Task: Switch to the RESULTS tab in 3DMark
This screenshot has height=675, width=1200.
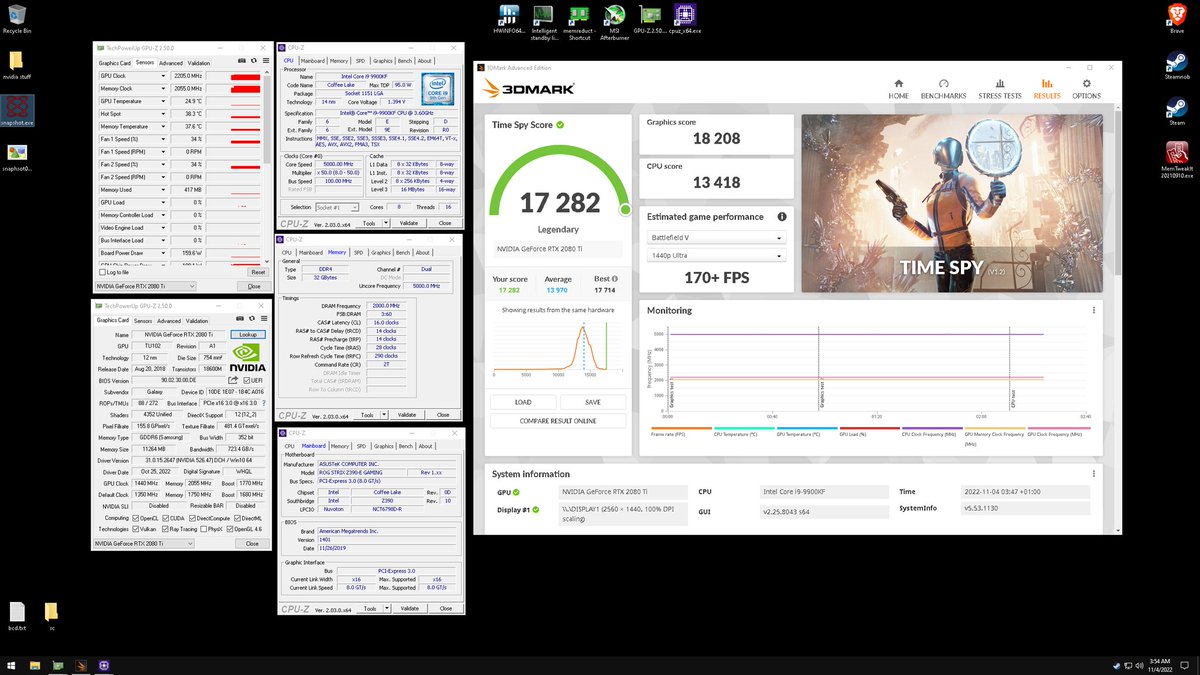Action: tap(1046, 89)
